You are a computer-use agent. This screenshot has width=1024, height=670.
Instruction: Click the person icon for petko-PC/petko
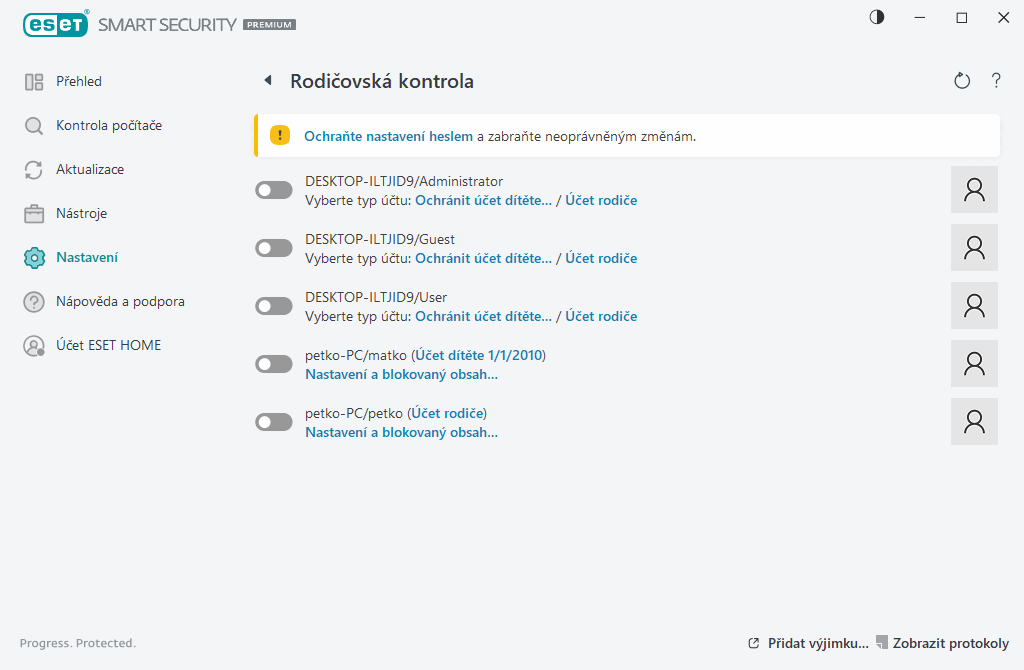pos(973,421)
